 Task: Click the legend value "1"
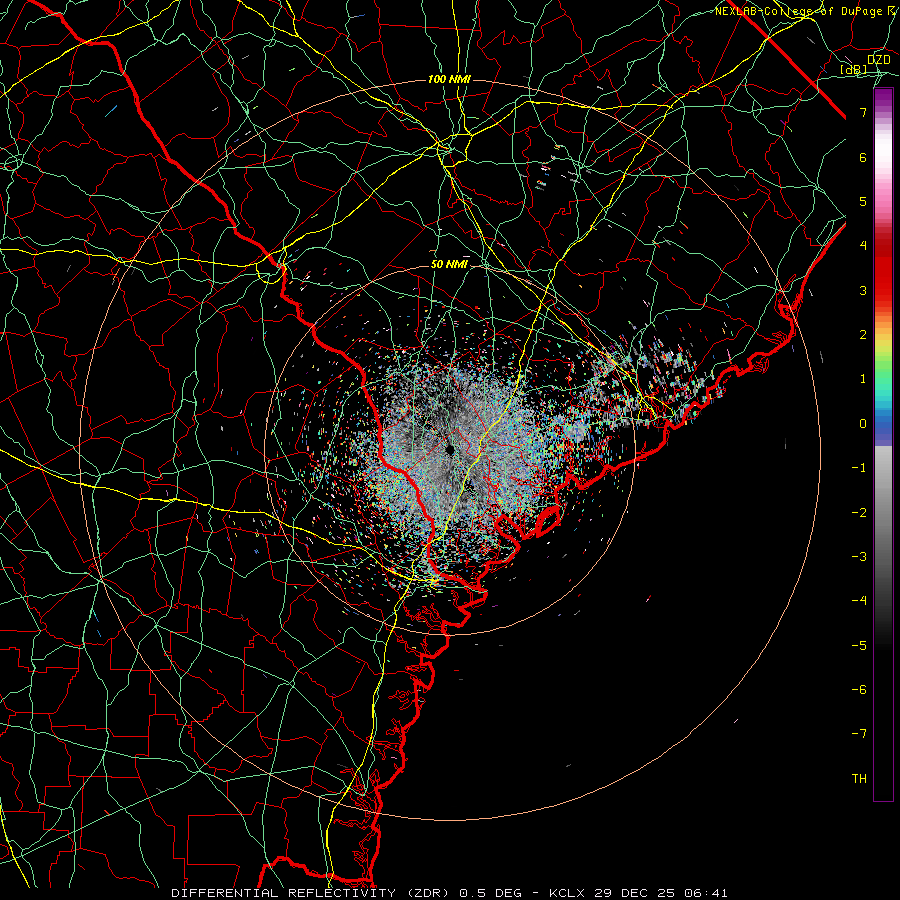point(863,379)
